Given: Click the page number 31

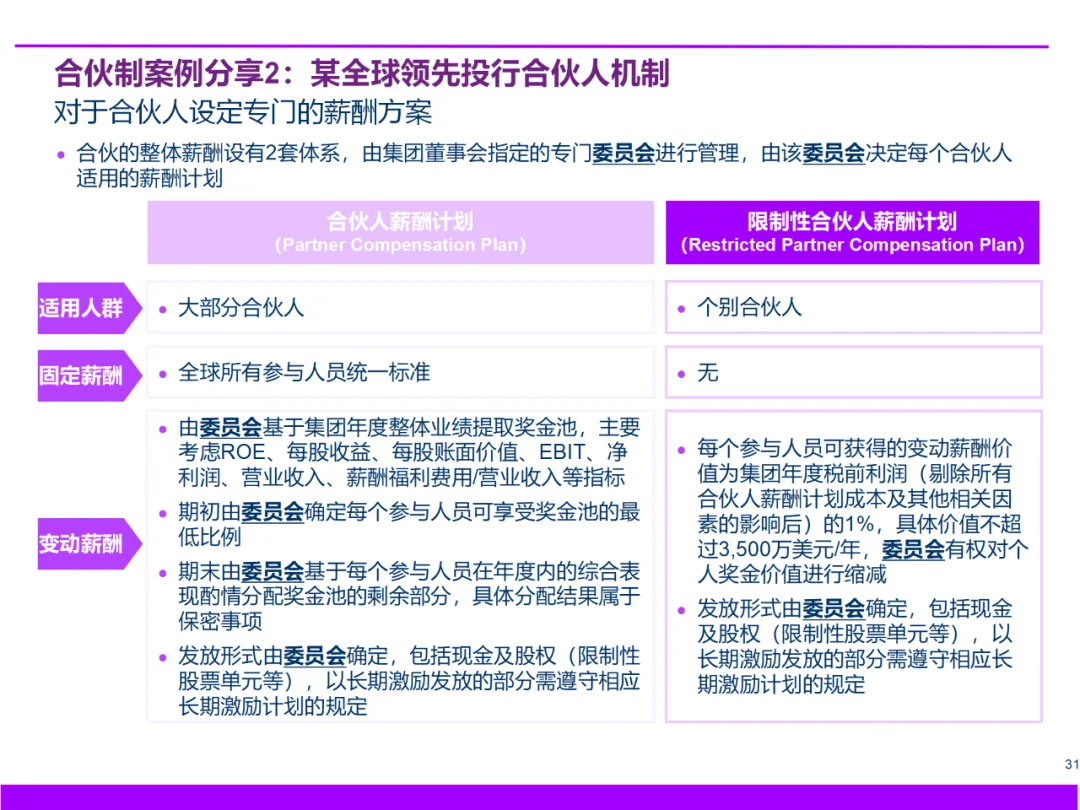Looking at the screenshot, I should tap(1071, 764).
